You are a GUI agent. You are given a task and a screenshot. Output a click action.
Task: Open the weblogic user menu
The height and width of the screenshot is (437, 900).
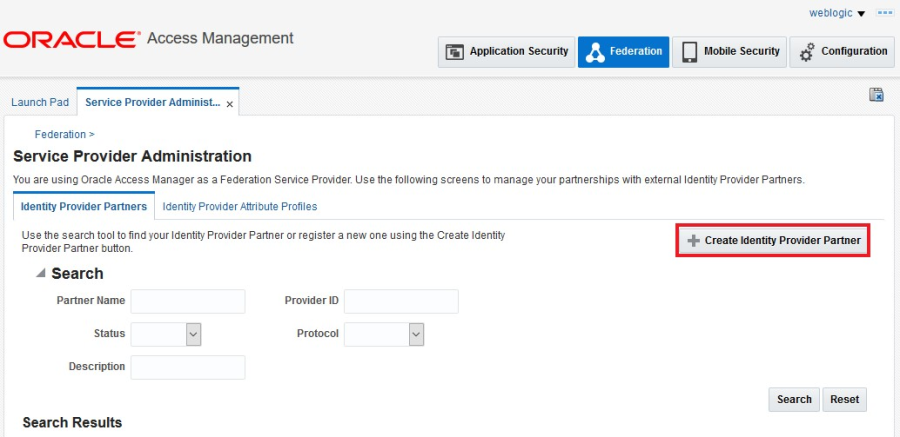pyautogui.click(x=837, y=13)
